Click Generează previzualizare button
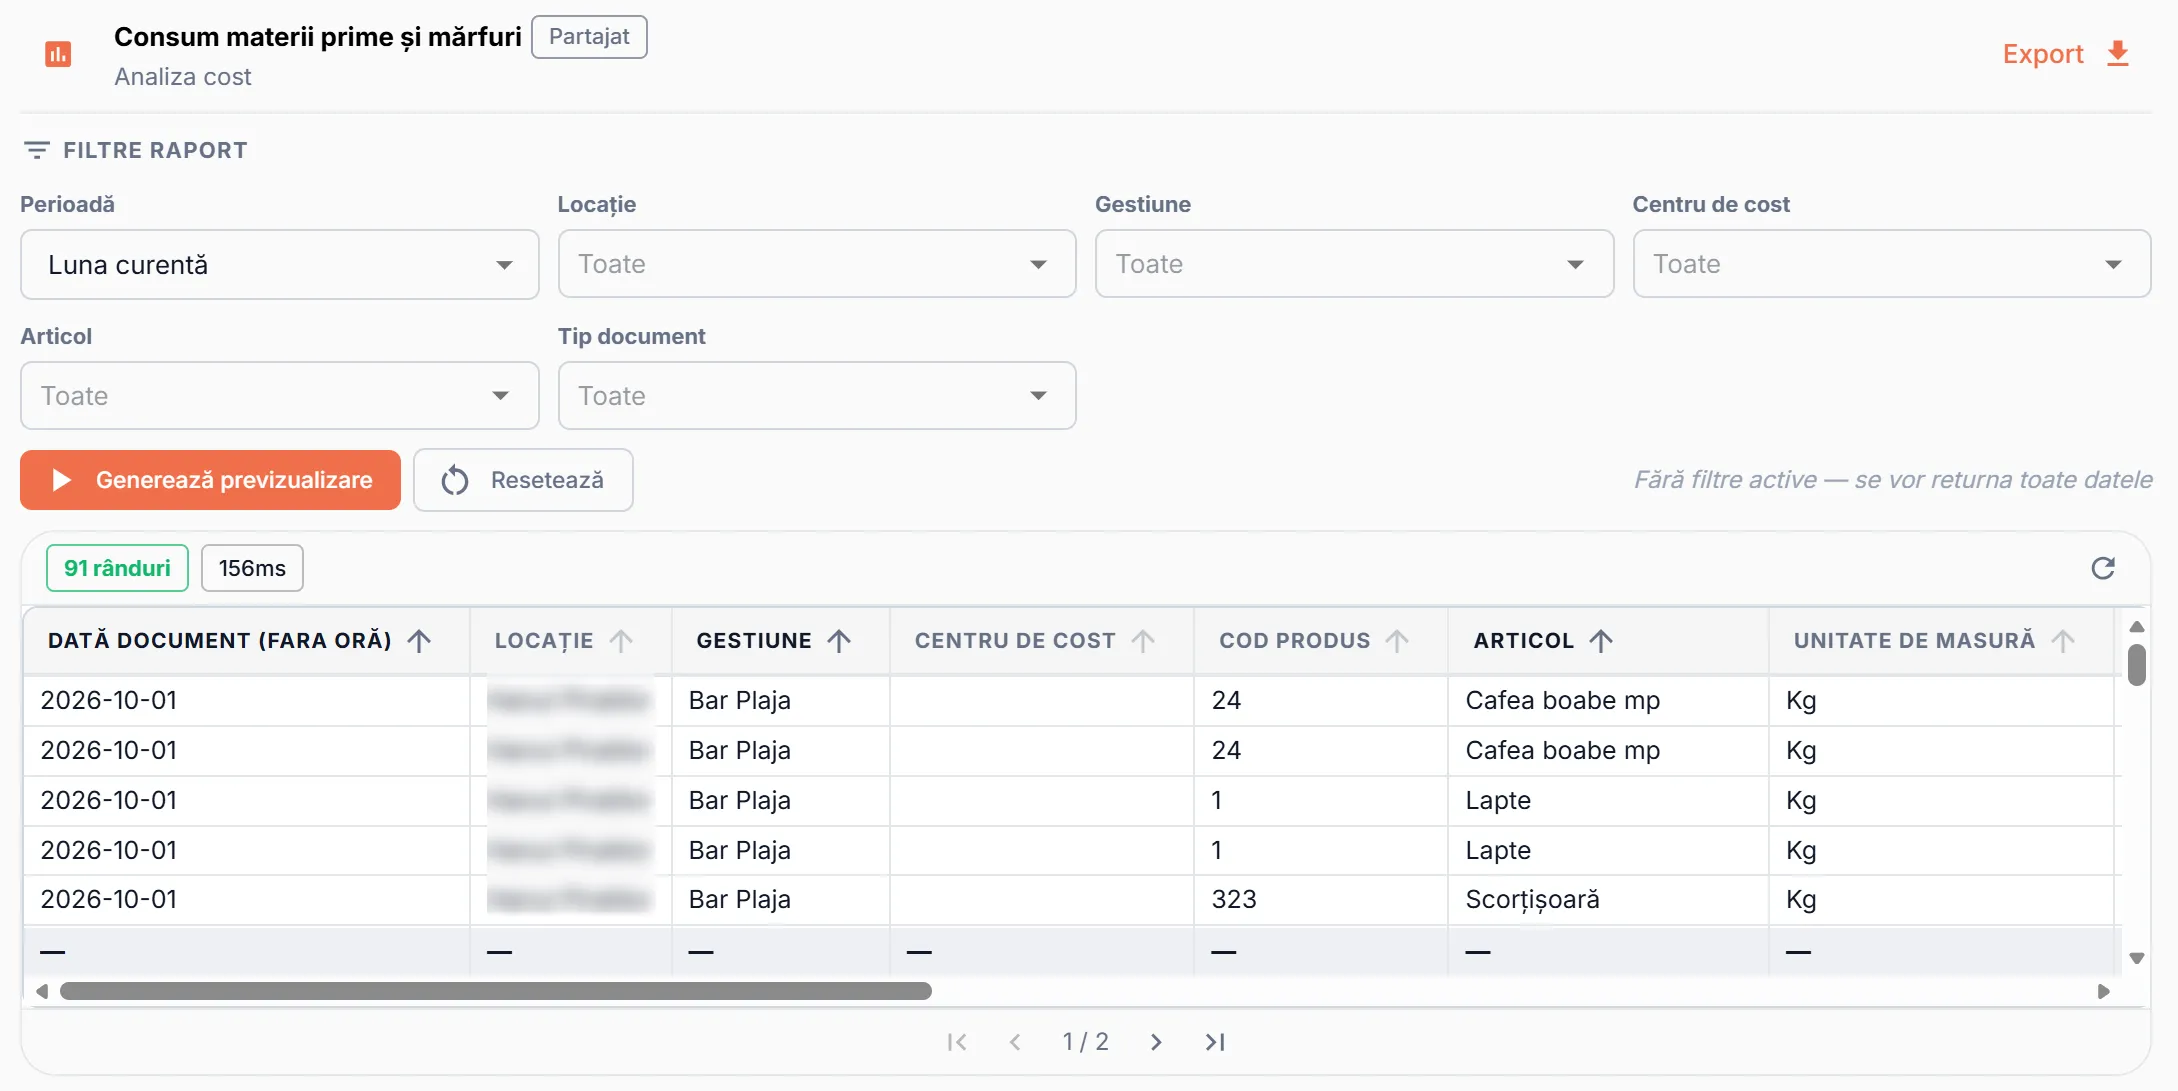This screenshot has width=2178, height=1091. tap(210, 480)
